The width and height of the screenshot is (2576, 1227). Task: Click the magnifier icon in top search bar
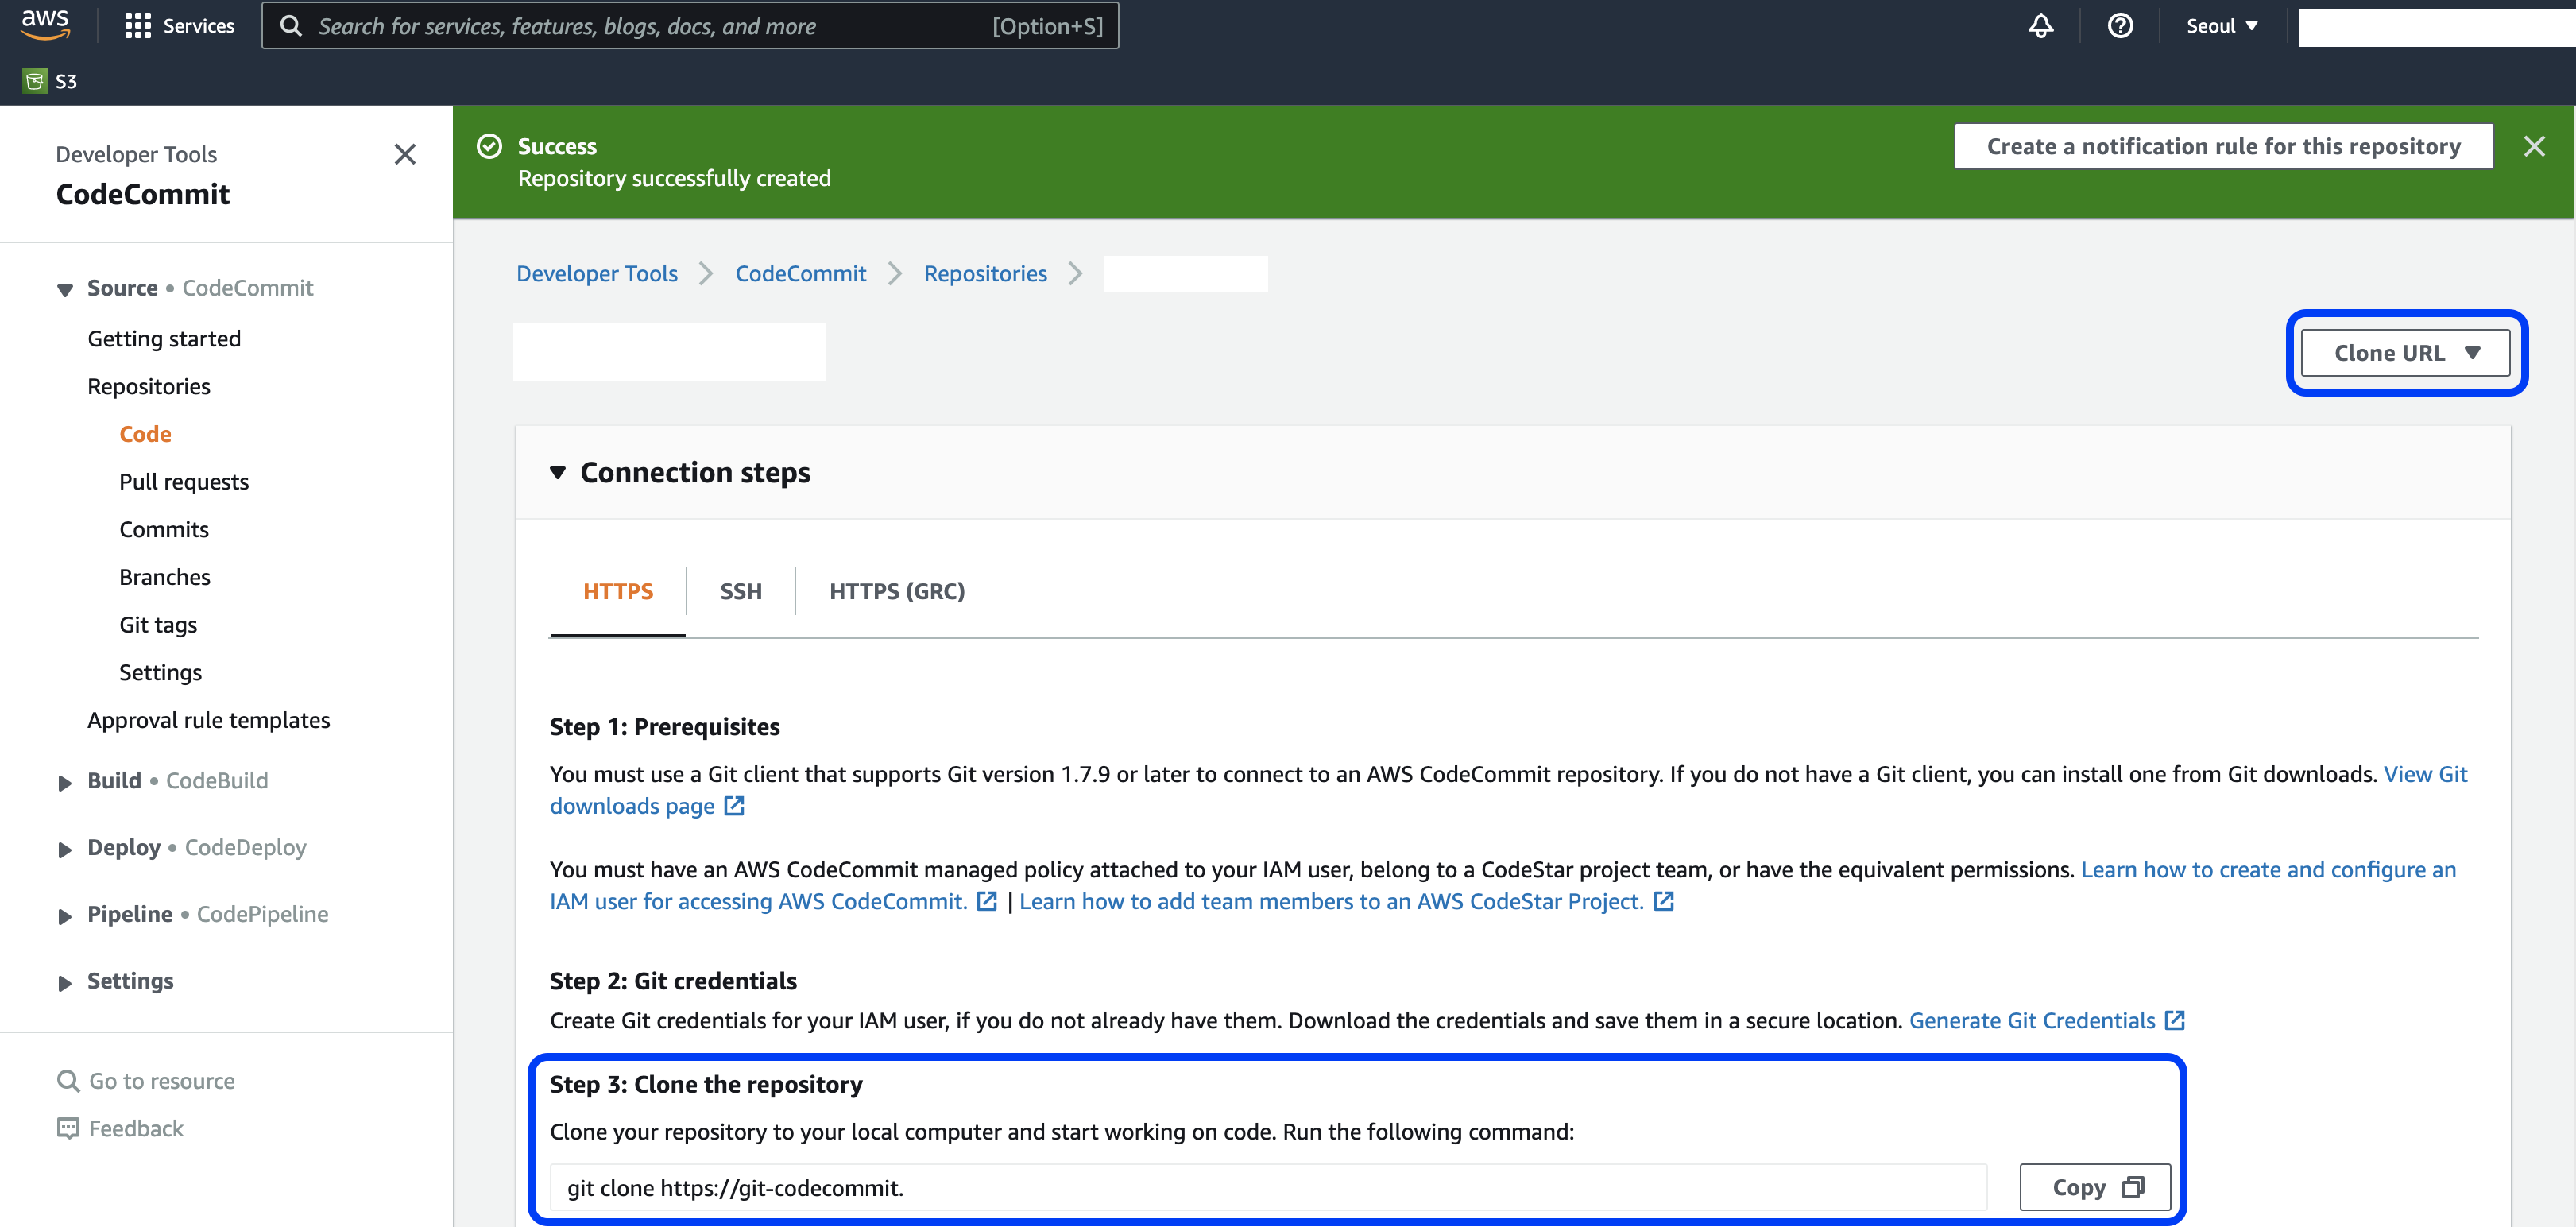point(291,26)
